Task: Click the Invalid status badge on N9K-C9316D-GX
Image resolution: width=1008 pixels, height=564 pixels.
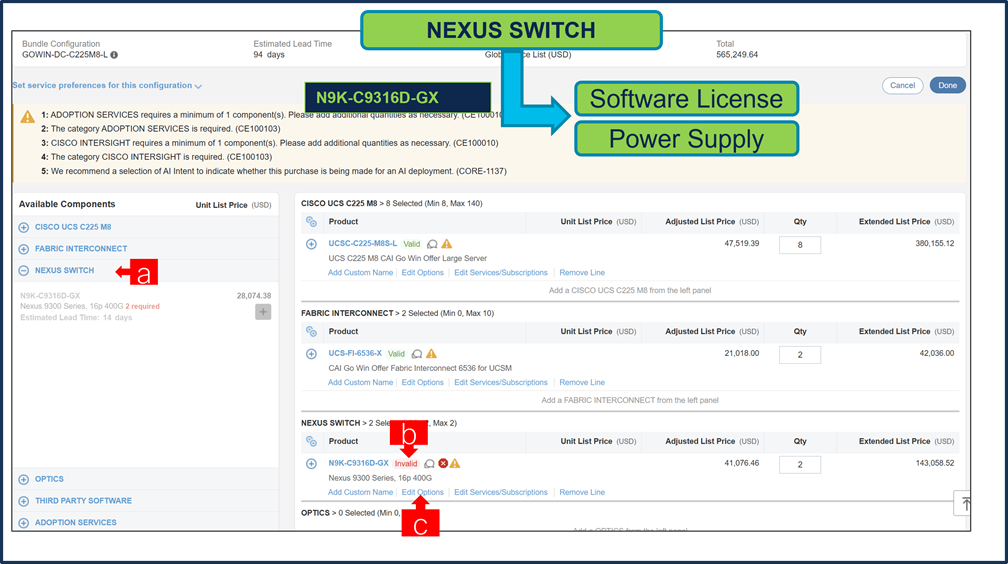Action: 406,464
